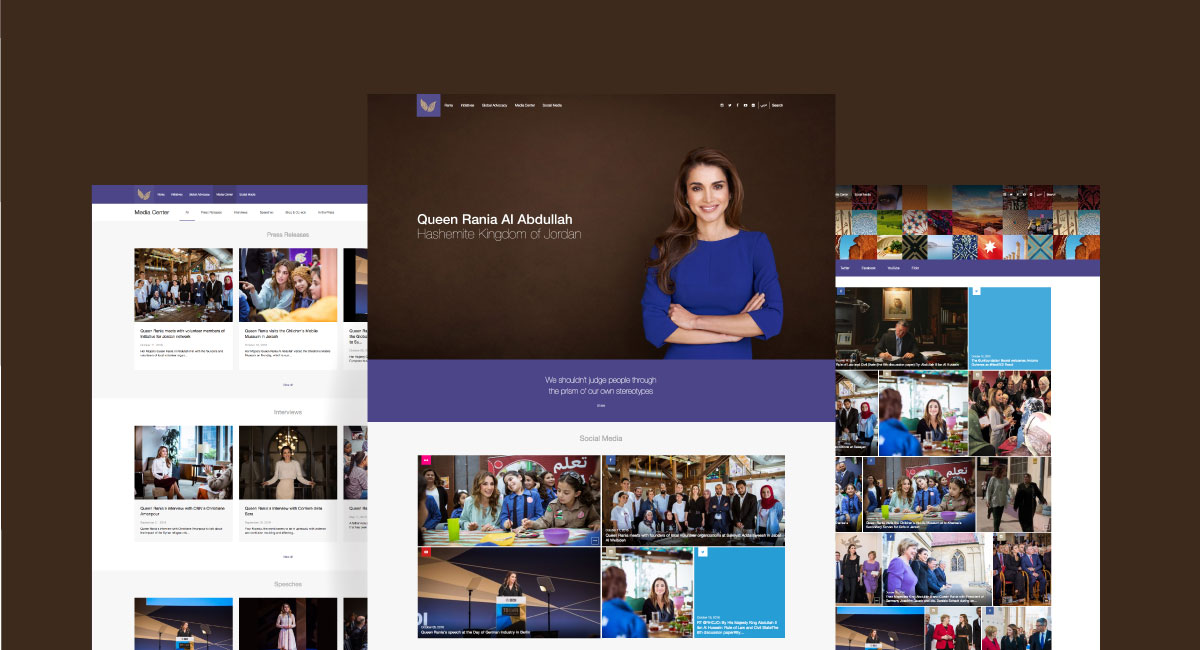Select the In the Press tab in Media Center

tap(326, 212)
